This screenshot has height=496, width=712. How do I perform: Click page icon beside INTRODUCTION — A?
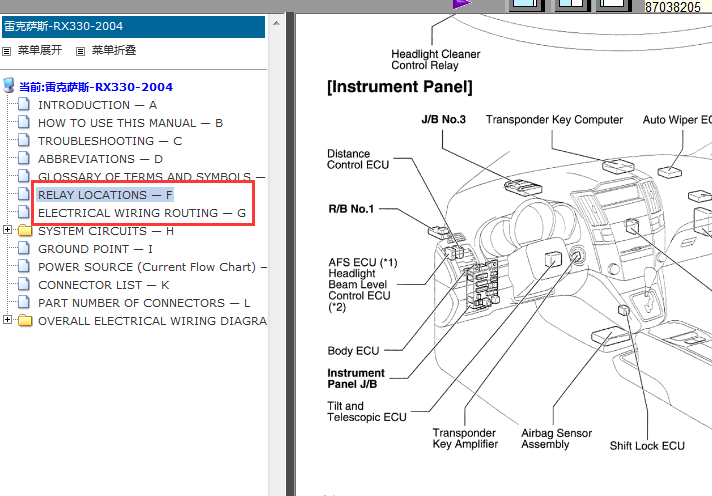click(24, 104)
